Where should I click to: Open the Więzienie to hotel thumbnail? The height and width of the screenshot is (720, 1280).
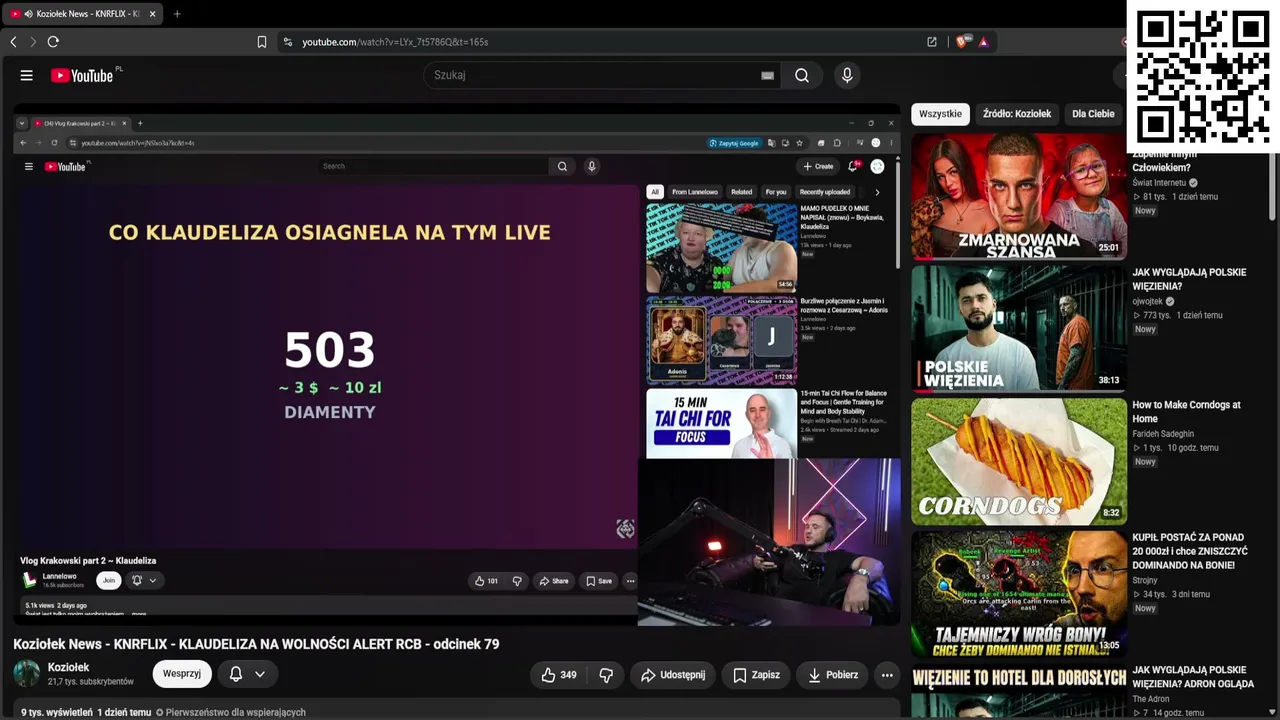tap(1019, 691)
